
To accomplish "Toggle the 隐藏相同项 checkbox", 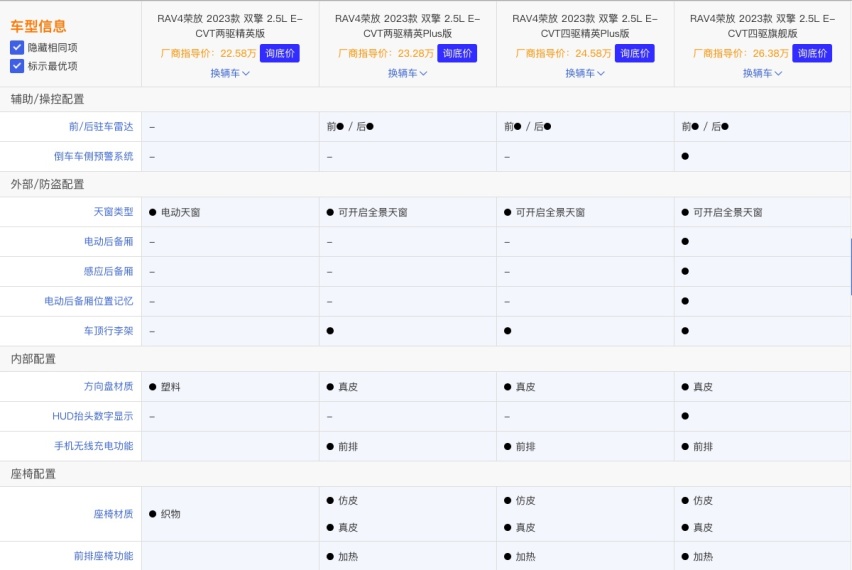I will tap(17, 47).
